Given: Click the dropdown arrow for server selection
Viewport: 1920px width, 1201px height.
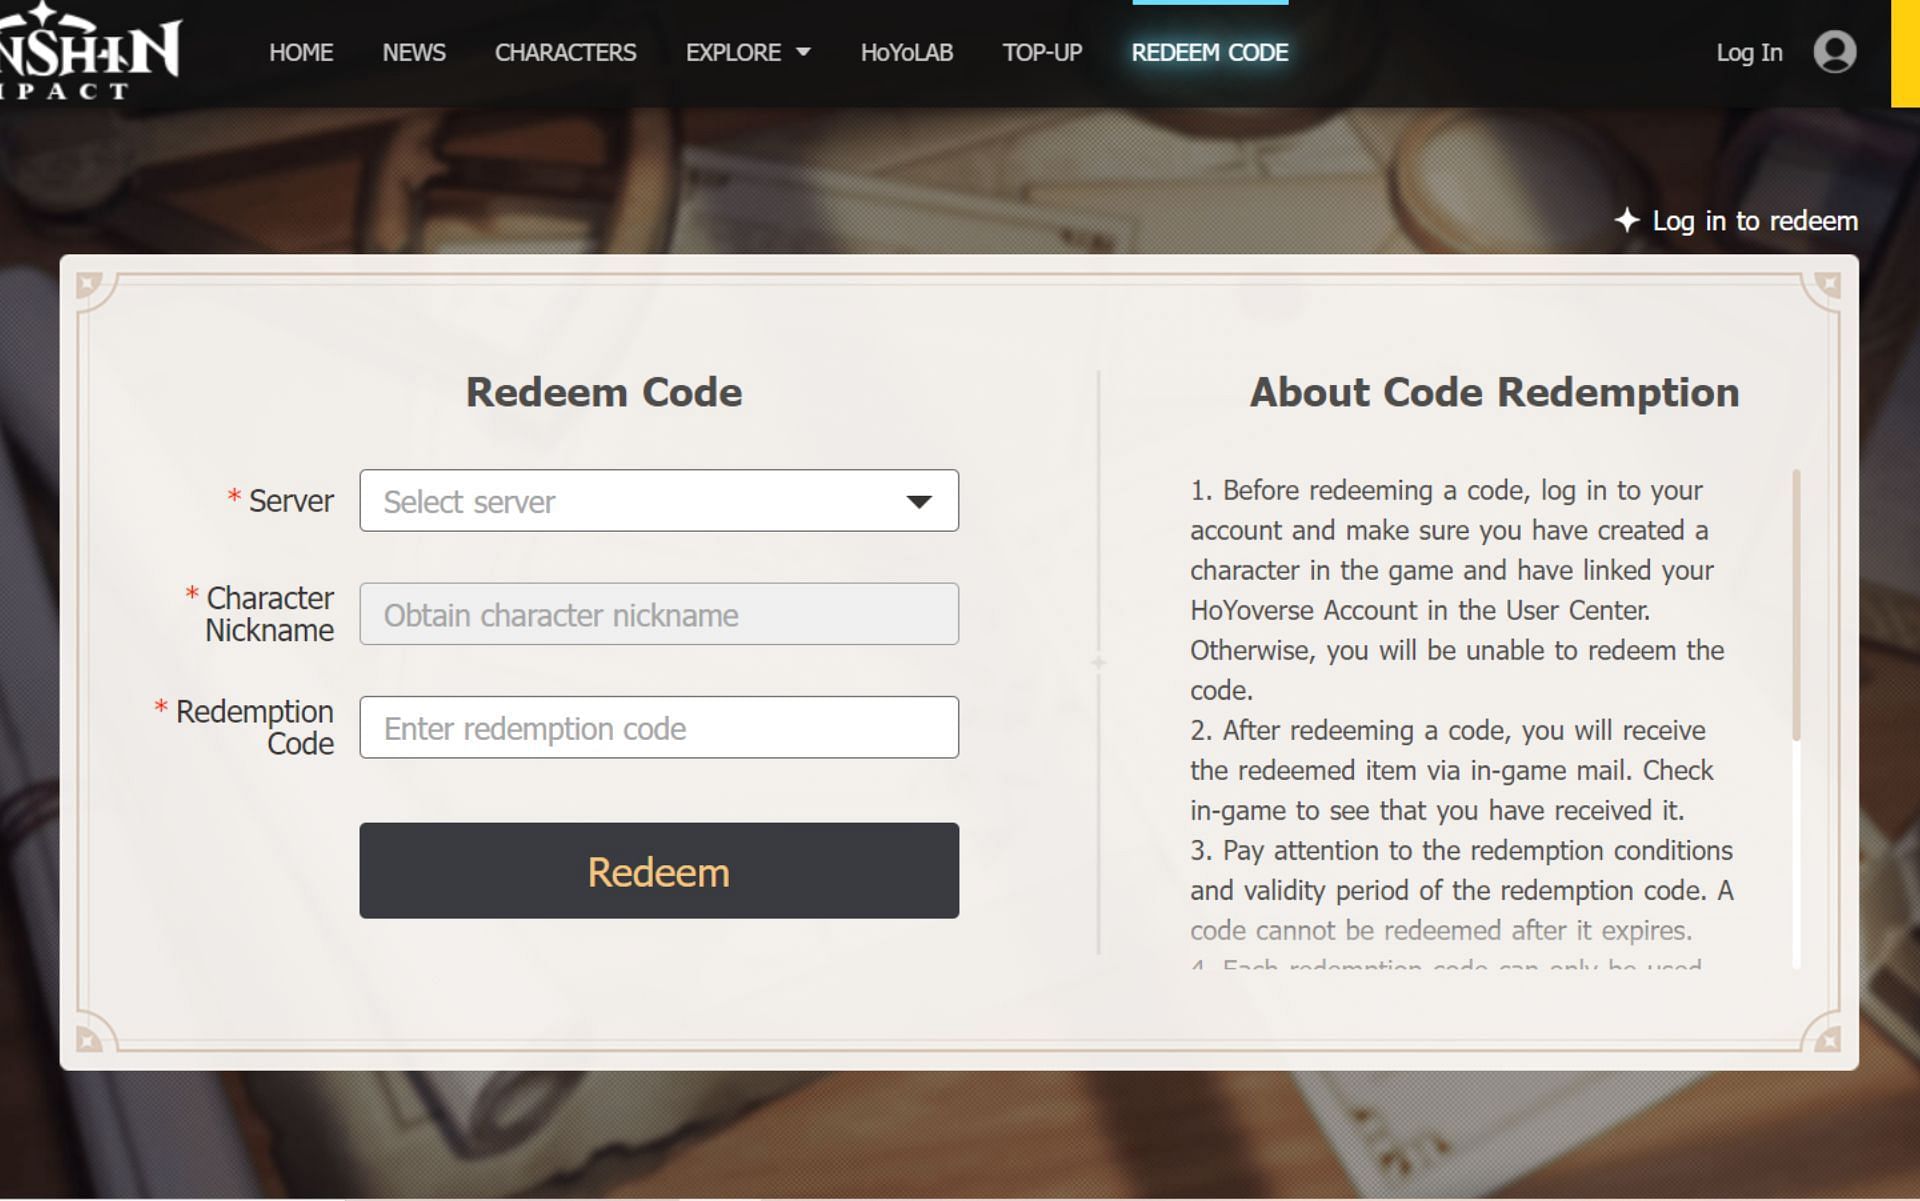Looking at the screenshot, I should click(919, 499).
